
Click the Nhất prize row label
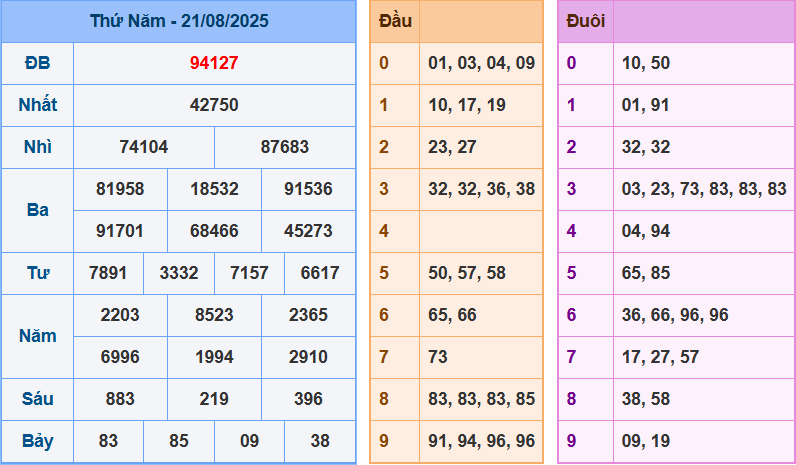pyautogui.click(x=37, y=105)
